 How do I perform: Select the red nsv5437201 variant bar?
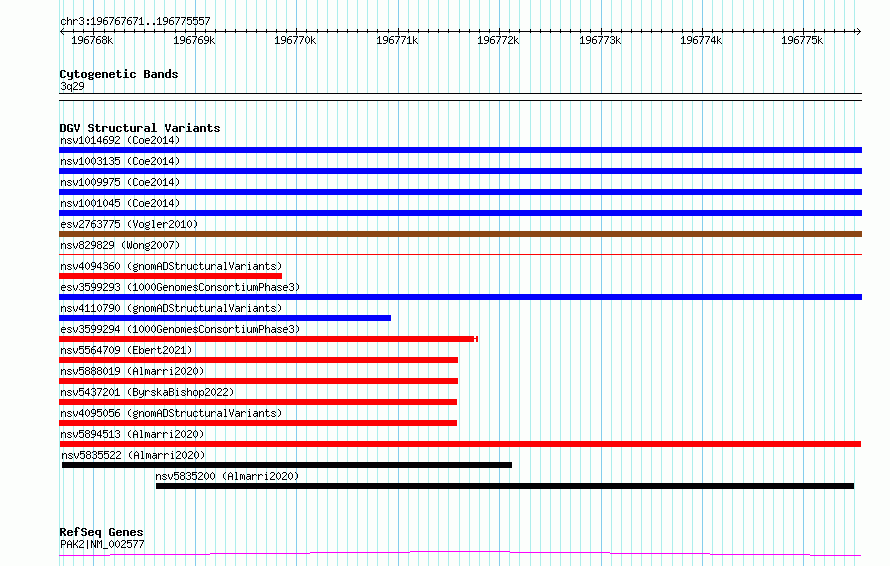[x=258, y=402]
